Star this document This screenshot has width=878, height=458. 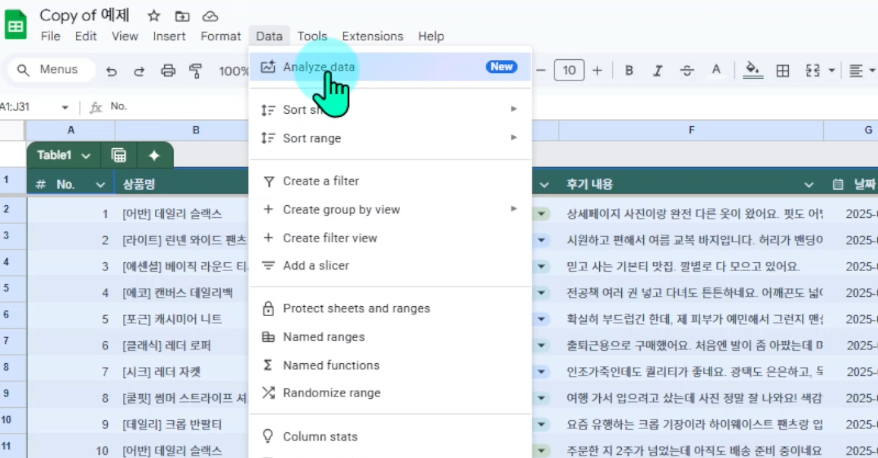(153, 16)
